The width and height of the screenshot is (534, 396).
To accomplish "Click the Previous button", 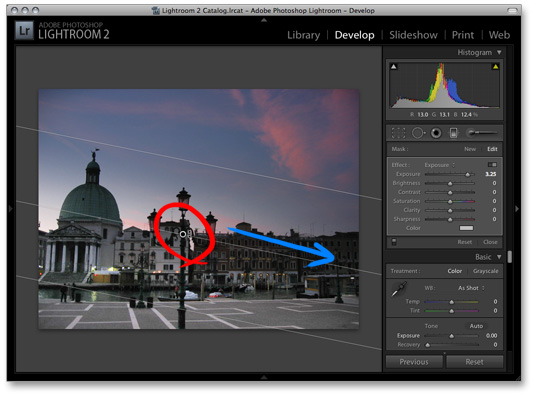I will click(x=414, y=362).
